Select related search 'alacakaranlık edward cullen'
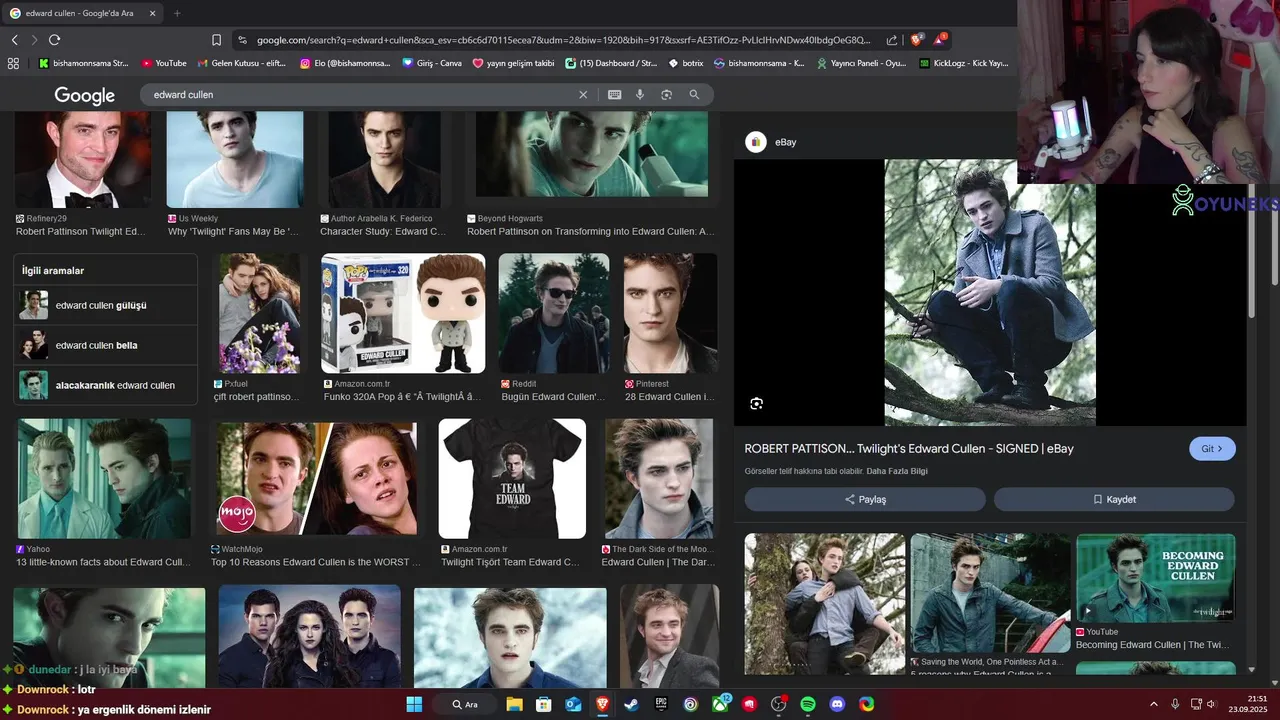 [105, 385]
